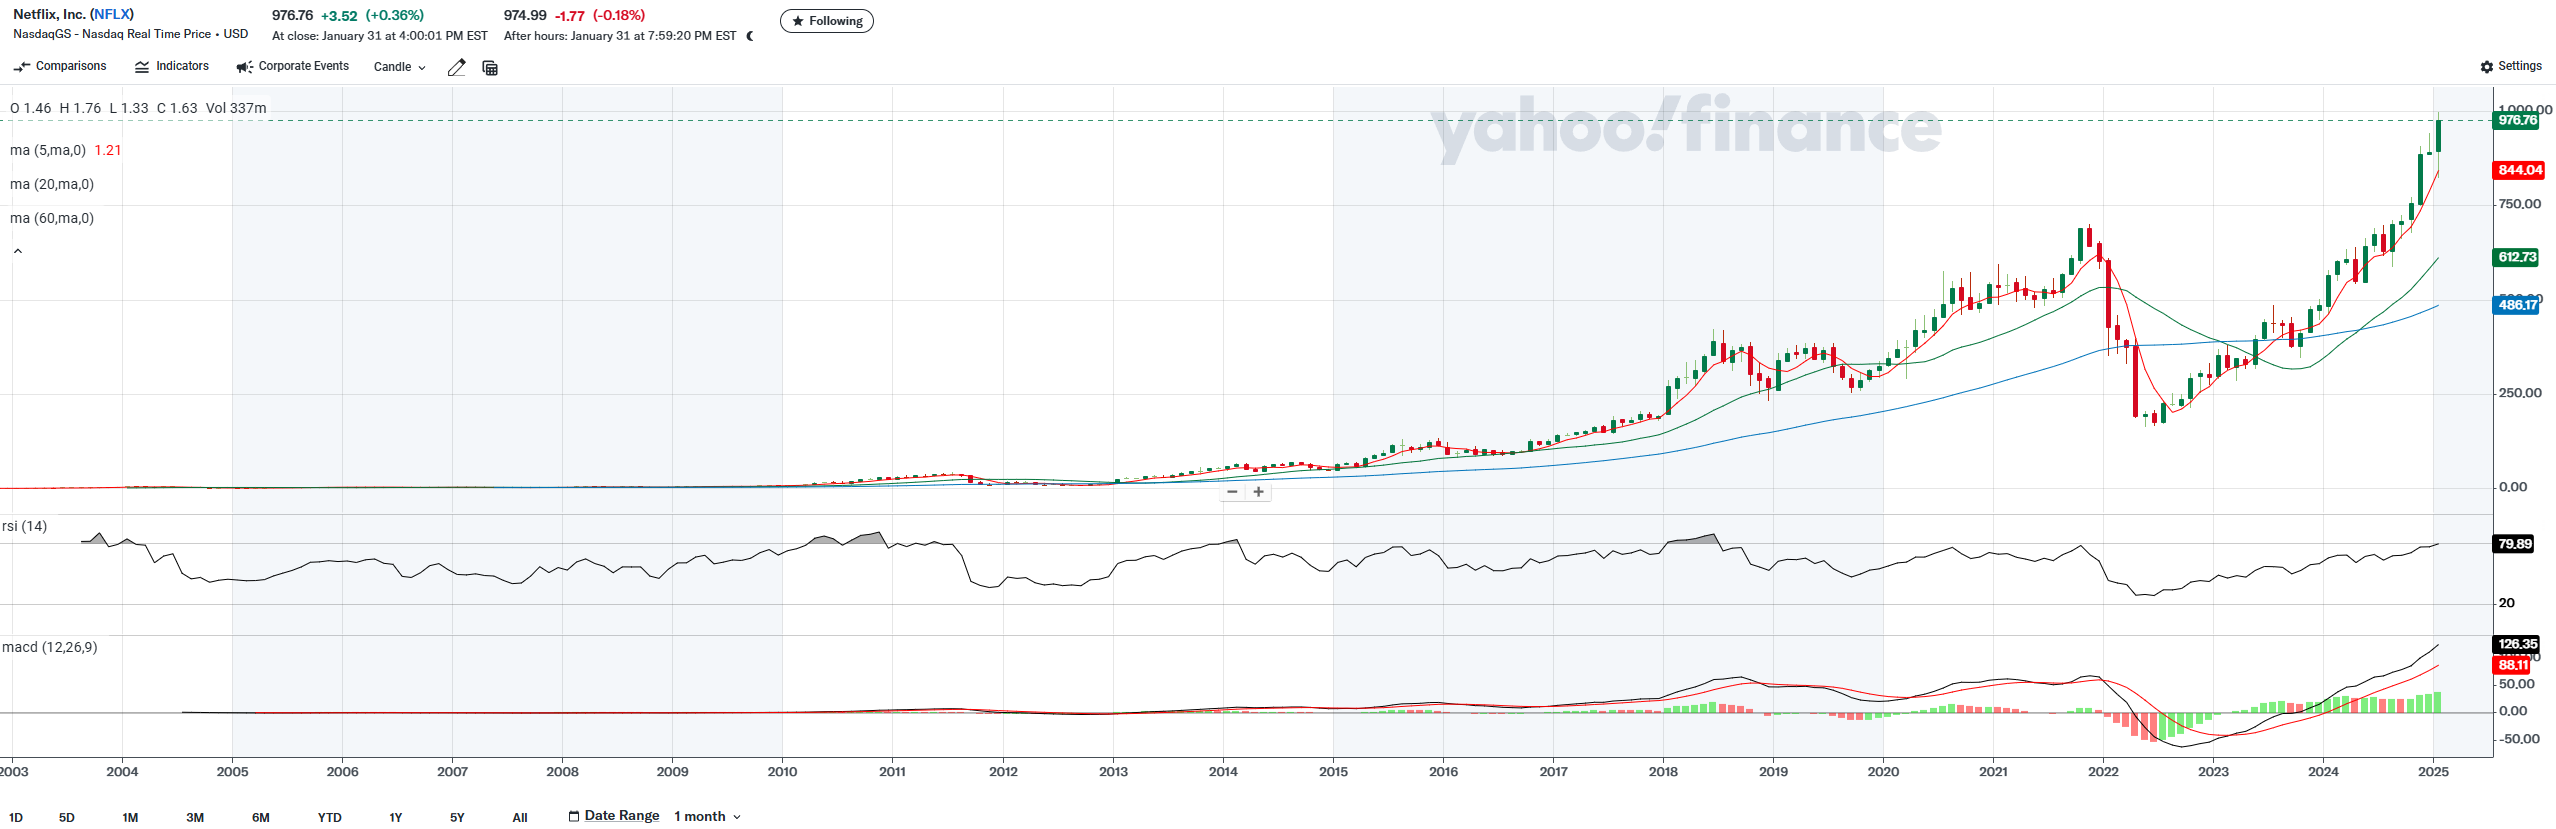Open the Comparisons tool
Screen dimensions: 2556x829
[x=60, y=67]
